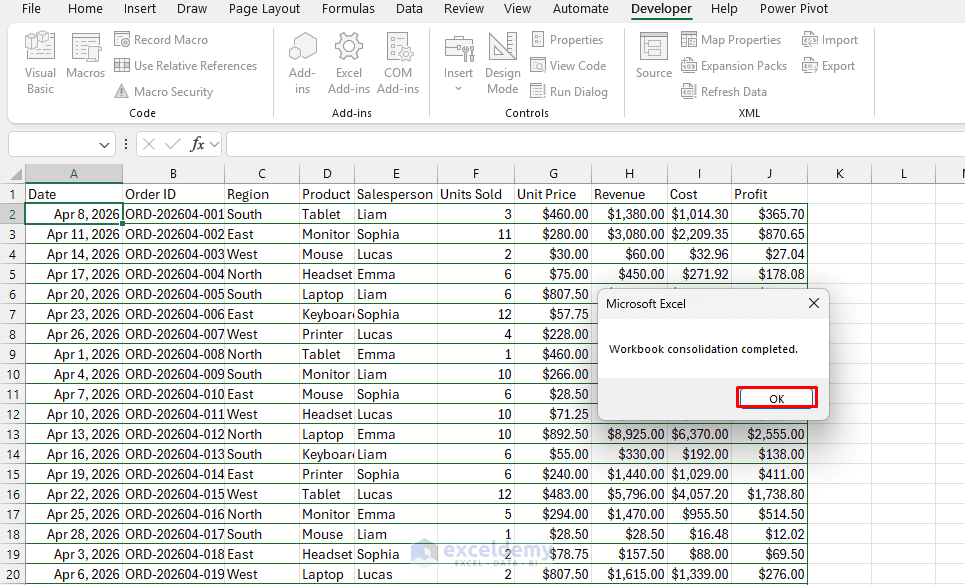Expand the dropdown beside the fx button
The width and height of the screenshot is (965, 585).
(214, 145)
